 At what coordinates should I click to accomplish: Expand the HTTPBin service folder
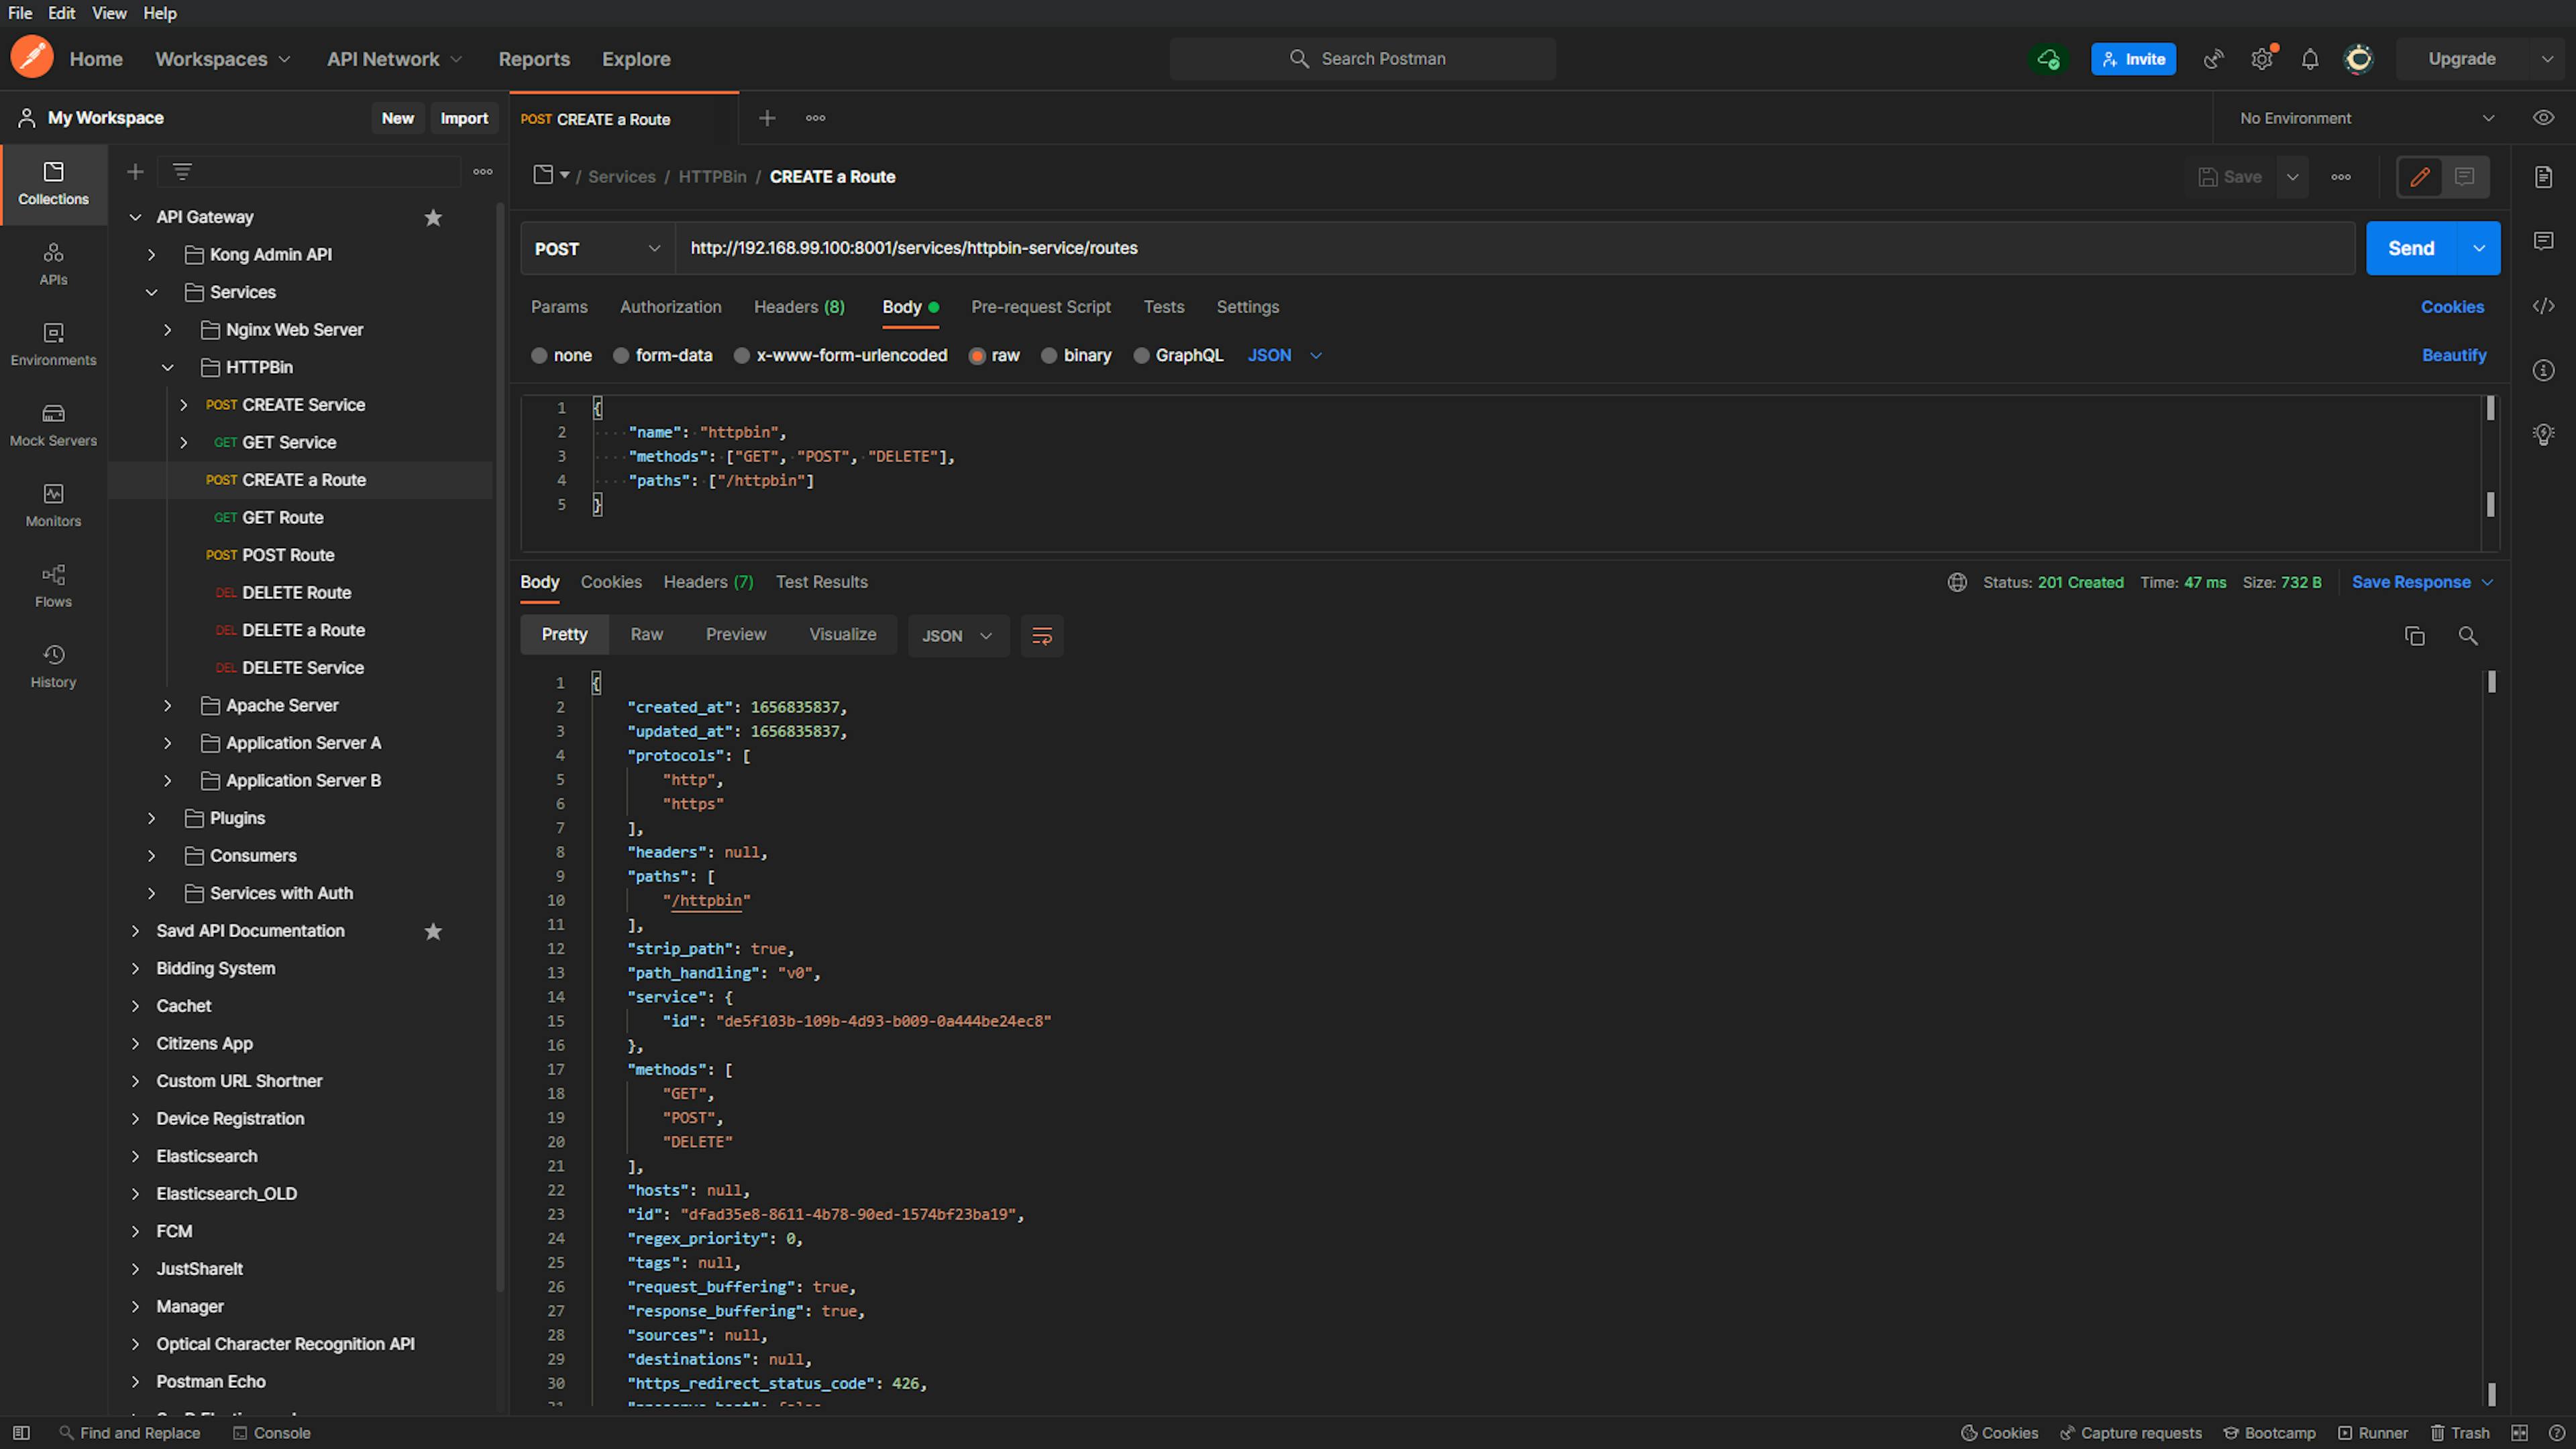point(166,366)
